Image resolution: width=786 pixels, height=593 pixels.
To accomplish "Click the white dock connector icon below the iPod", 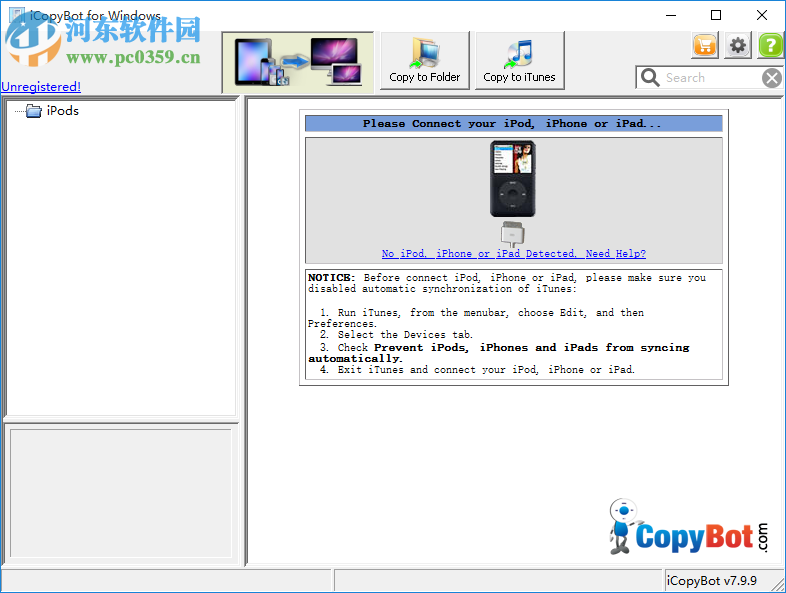I will tap(513, 234).
